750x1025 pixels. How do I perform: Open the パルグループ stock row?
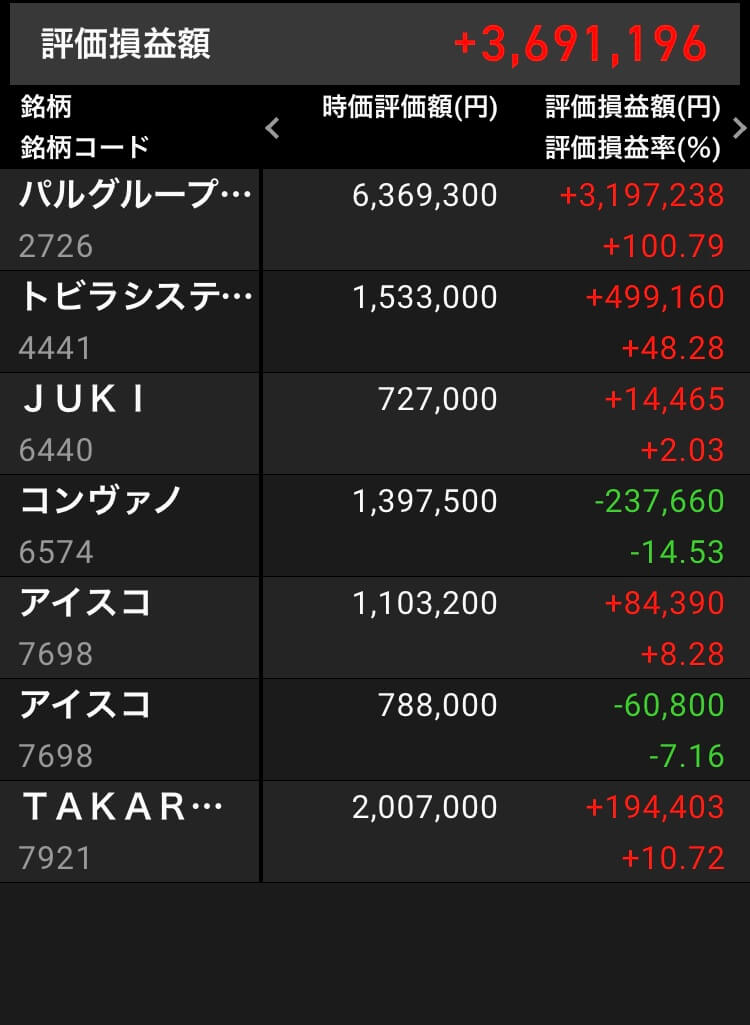(x=375, y=220)
